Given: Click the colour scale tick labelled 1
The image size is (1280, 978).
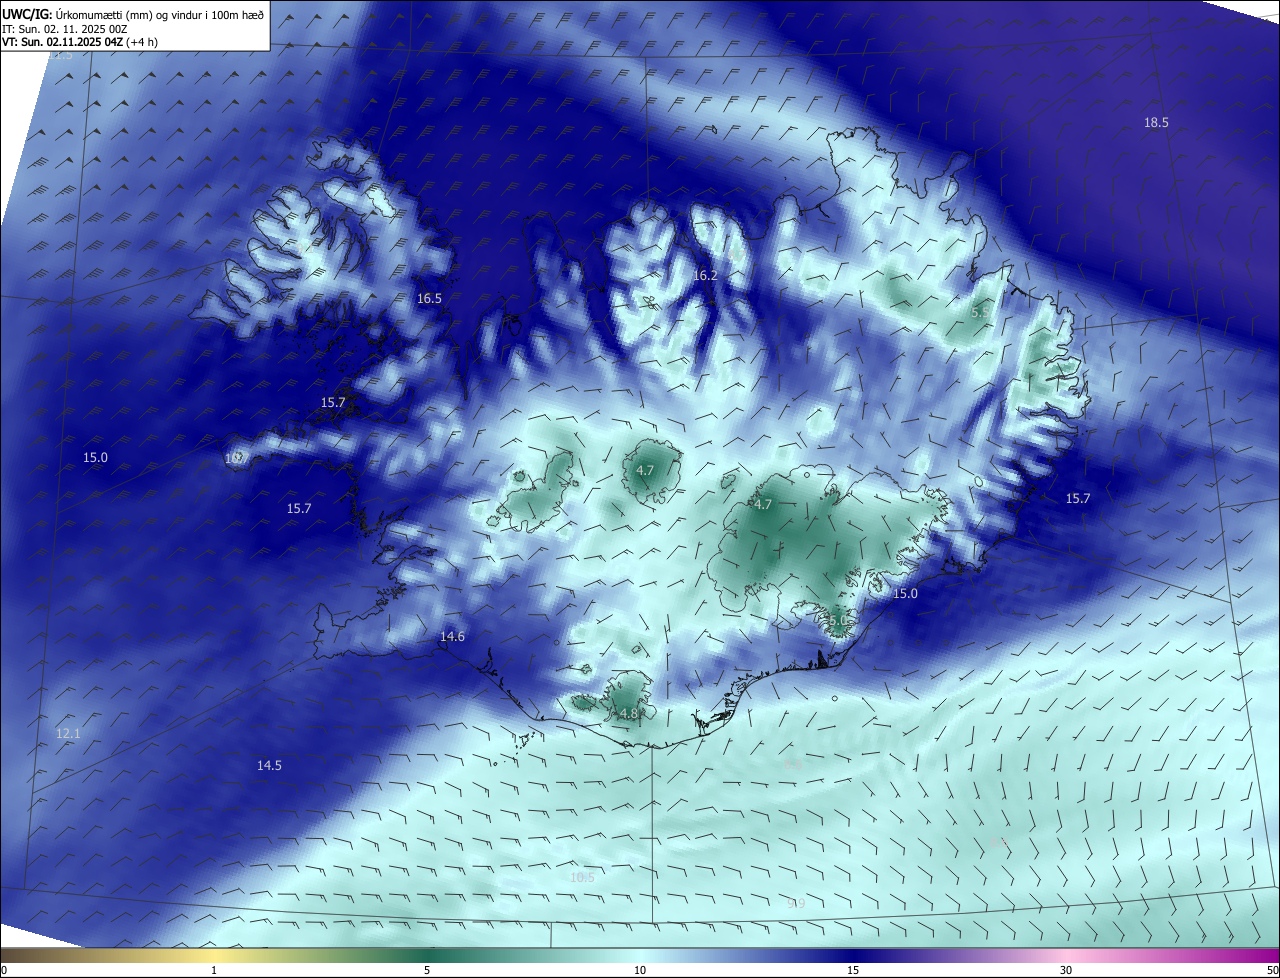Looking at the screenshot, I should coord(214,970).
